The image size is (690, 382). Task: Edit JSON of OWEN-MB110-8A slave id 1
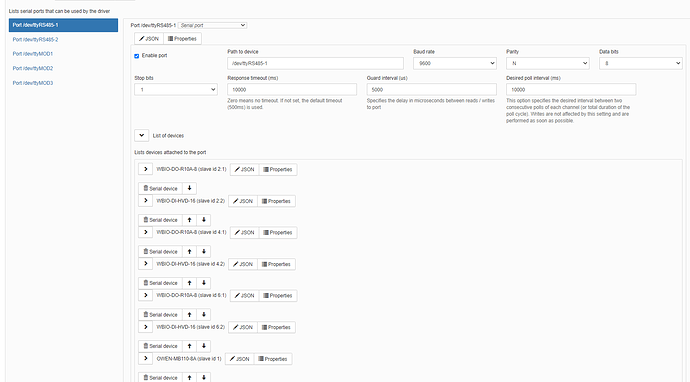click(x=239, y=359)
